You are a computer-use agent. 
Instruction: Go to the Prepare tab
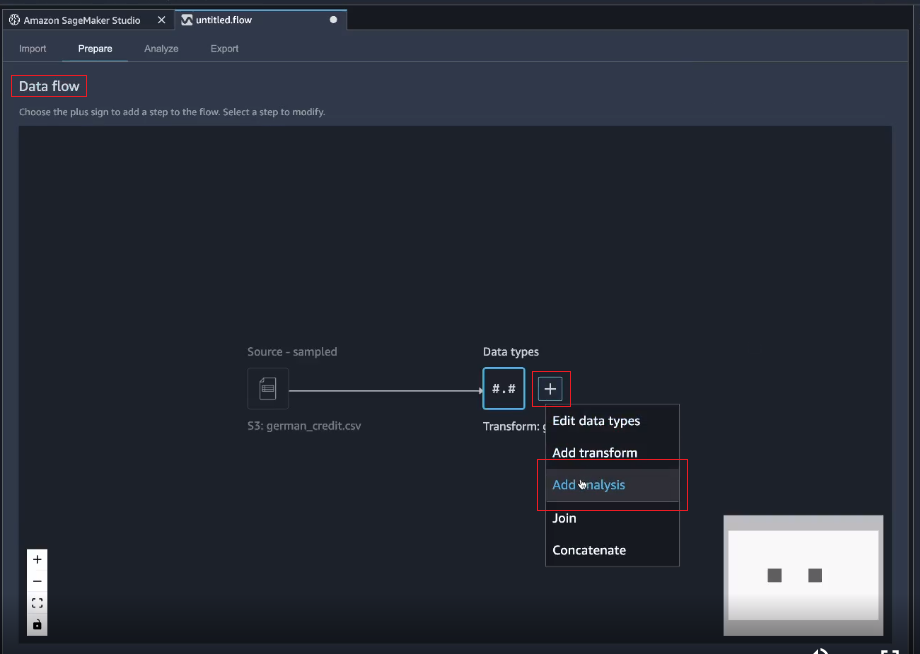click(x=95, y=48)
